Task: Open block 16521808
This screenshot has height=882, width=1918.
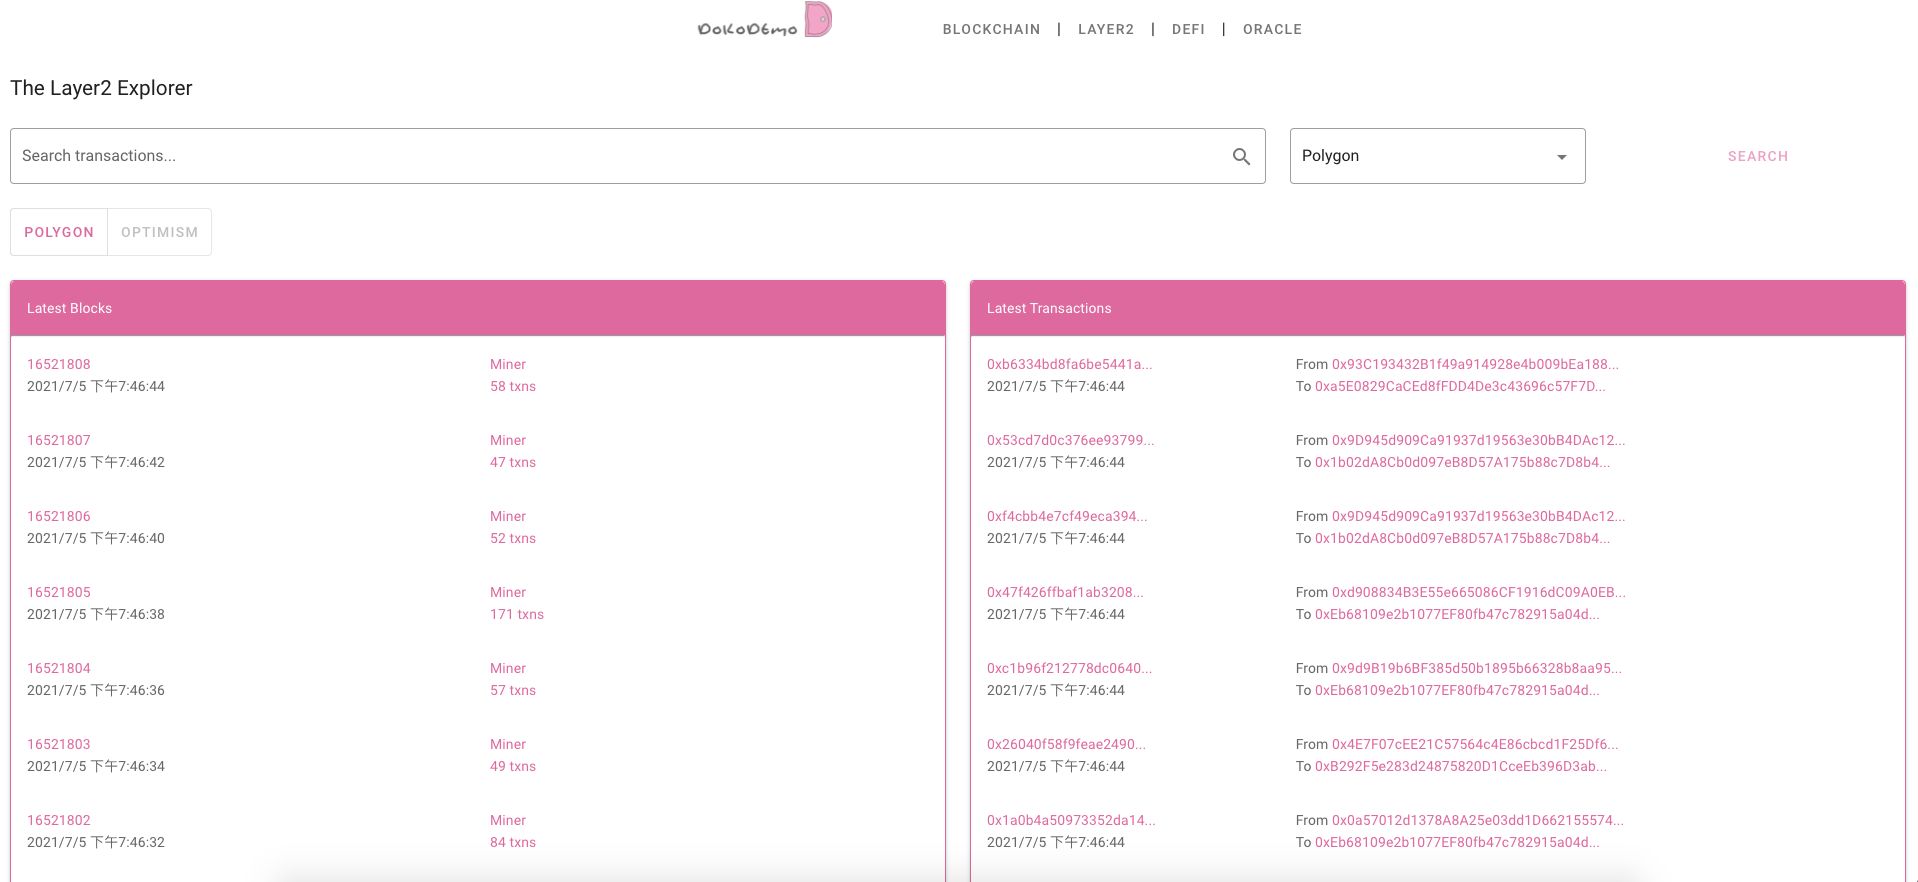Action: coord(59,364)
